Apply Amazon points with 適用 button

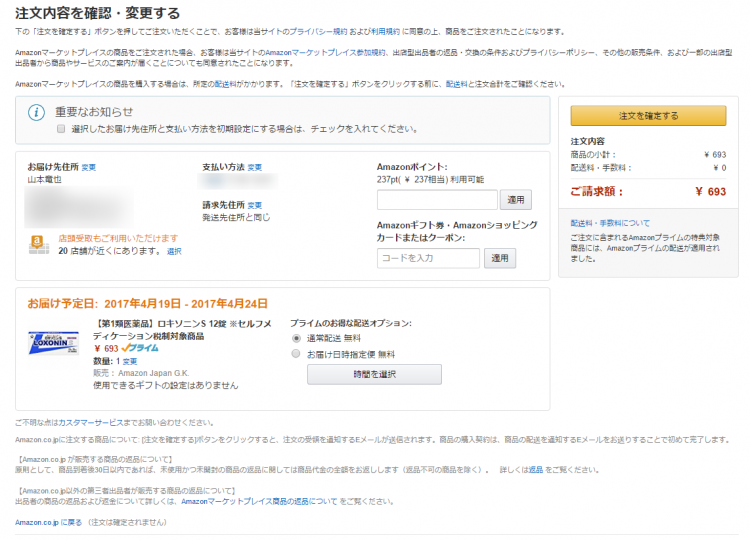tap(516, 199)
